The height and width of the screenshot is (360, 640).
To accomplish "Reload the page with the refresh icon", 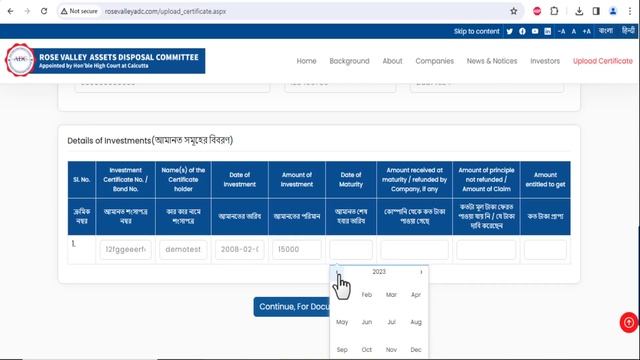I will coord(44,11).
